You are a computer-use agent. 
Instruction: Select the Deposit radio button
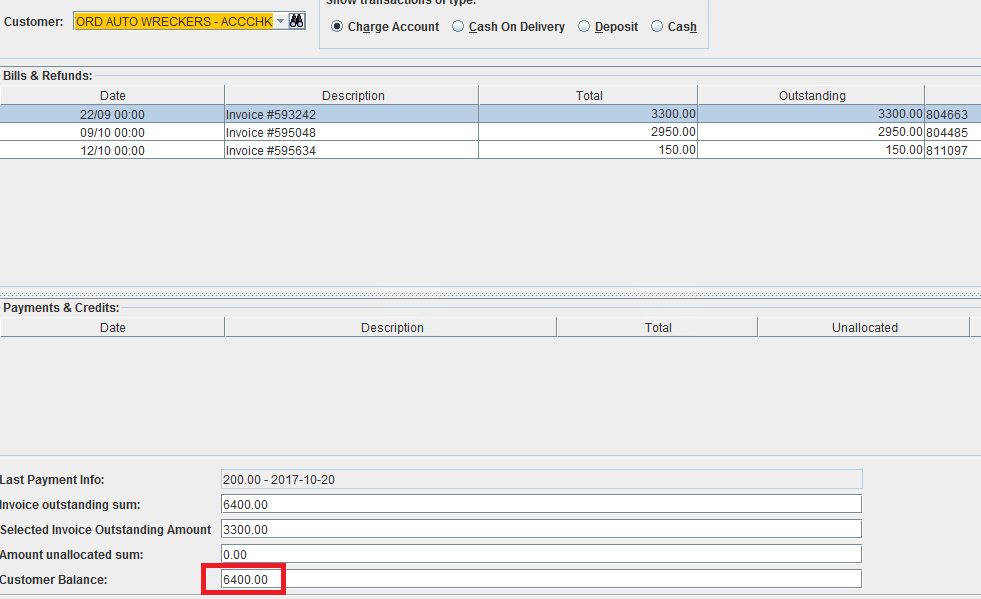584,26
